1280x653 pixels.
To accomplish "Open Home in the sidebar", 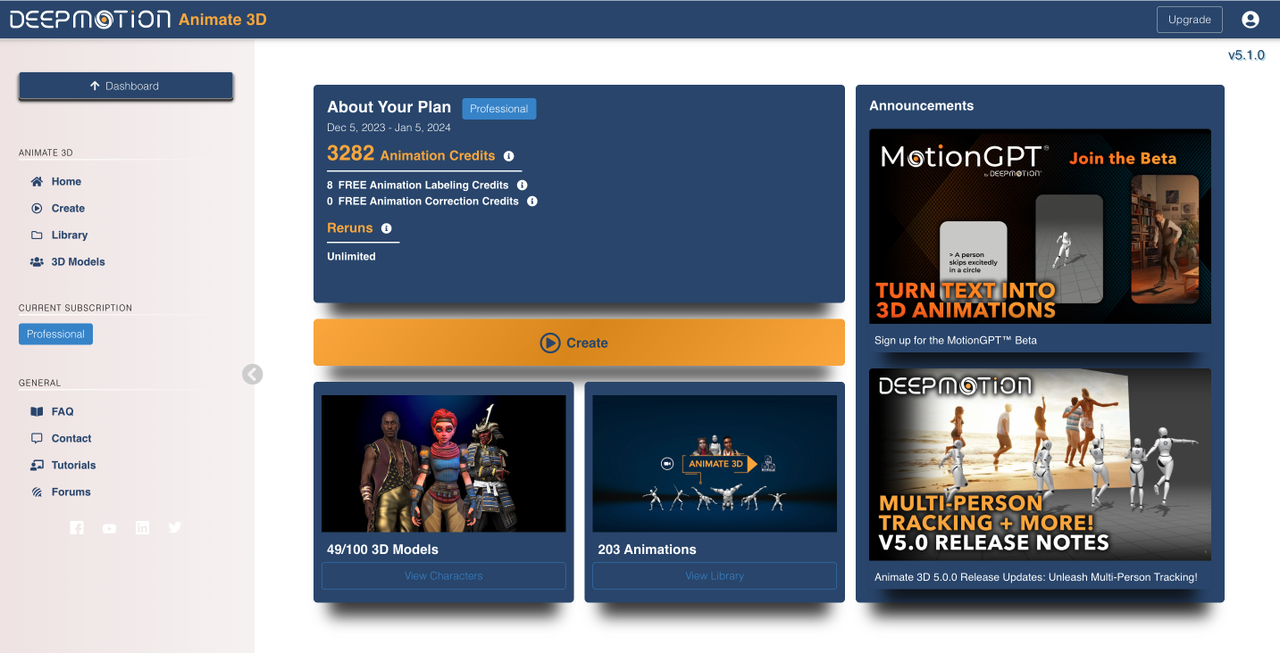I will tap(66, 182).
